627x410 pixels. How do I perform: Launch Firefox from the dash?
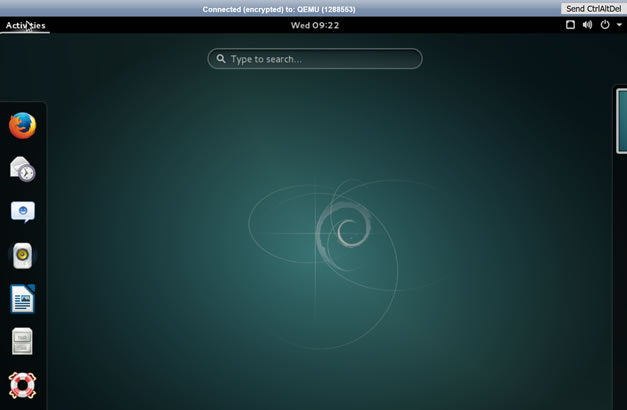coord(22,125)
